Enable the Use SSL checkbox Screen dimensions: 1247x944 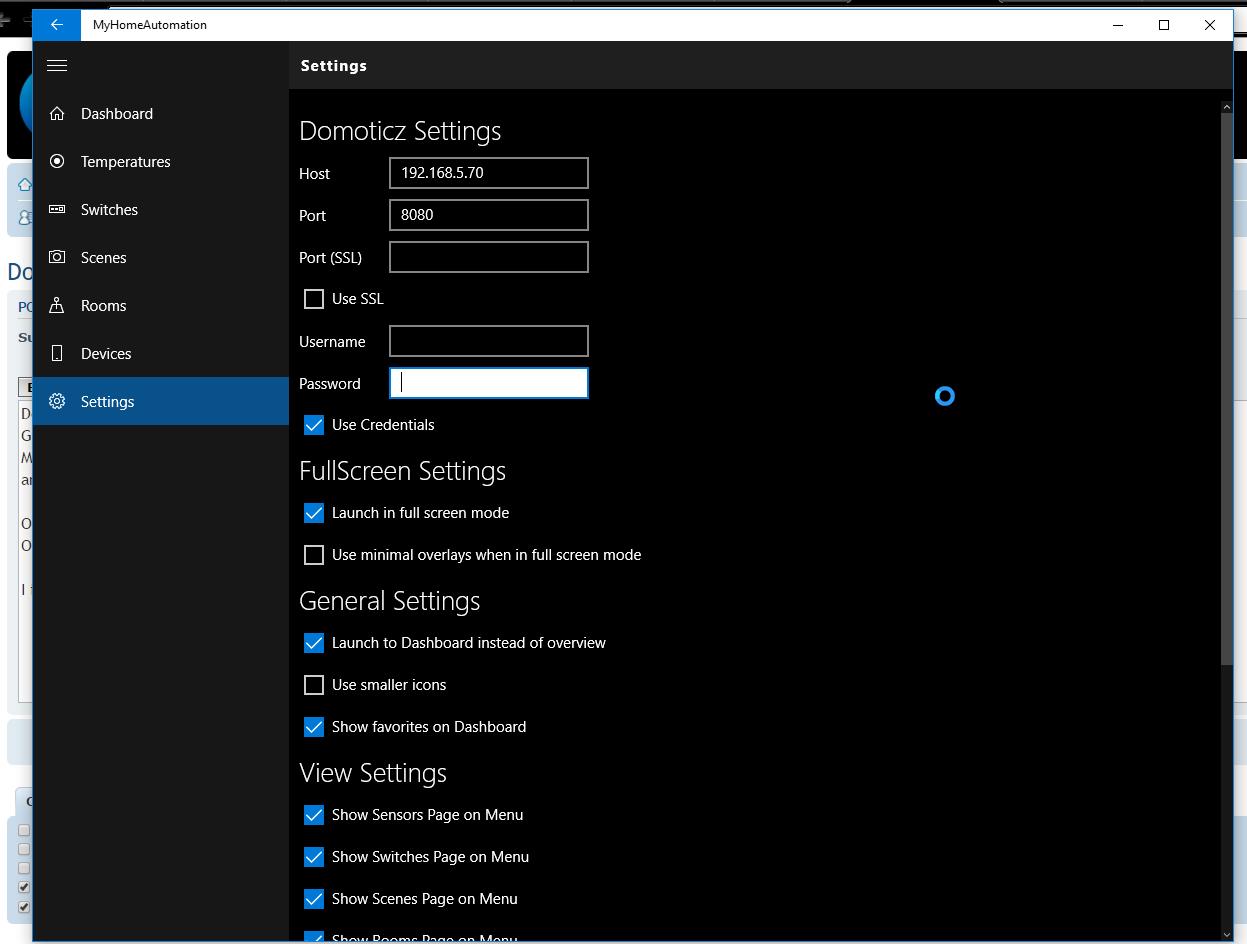(314, 298)
